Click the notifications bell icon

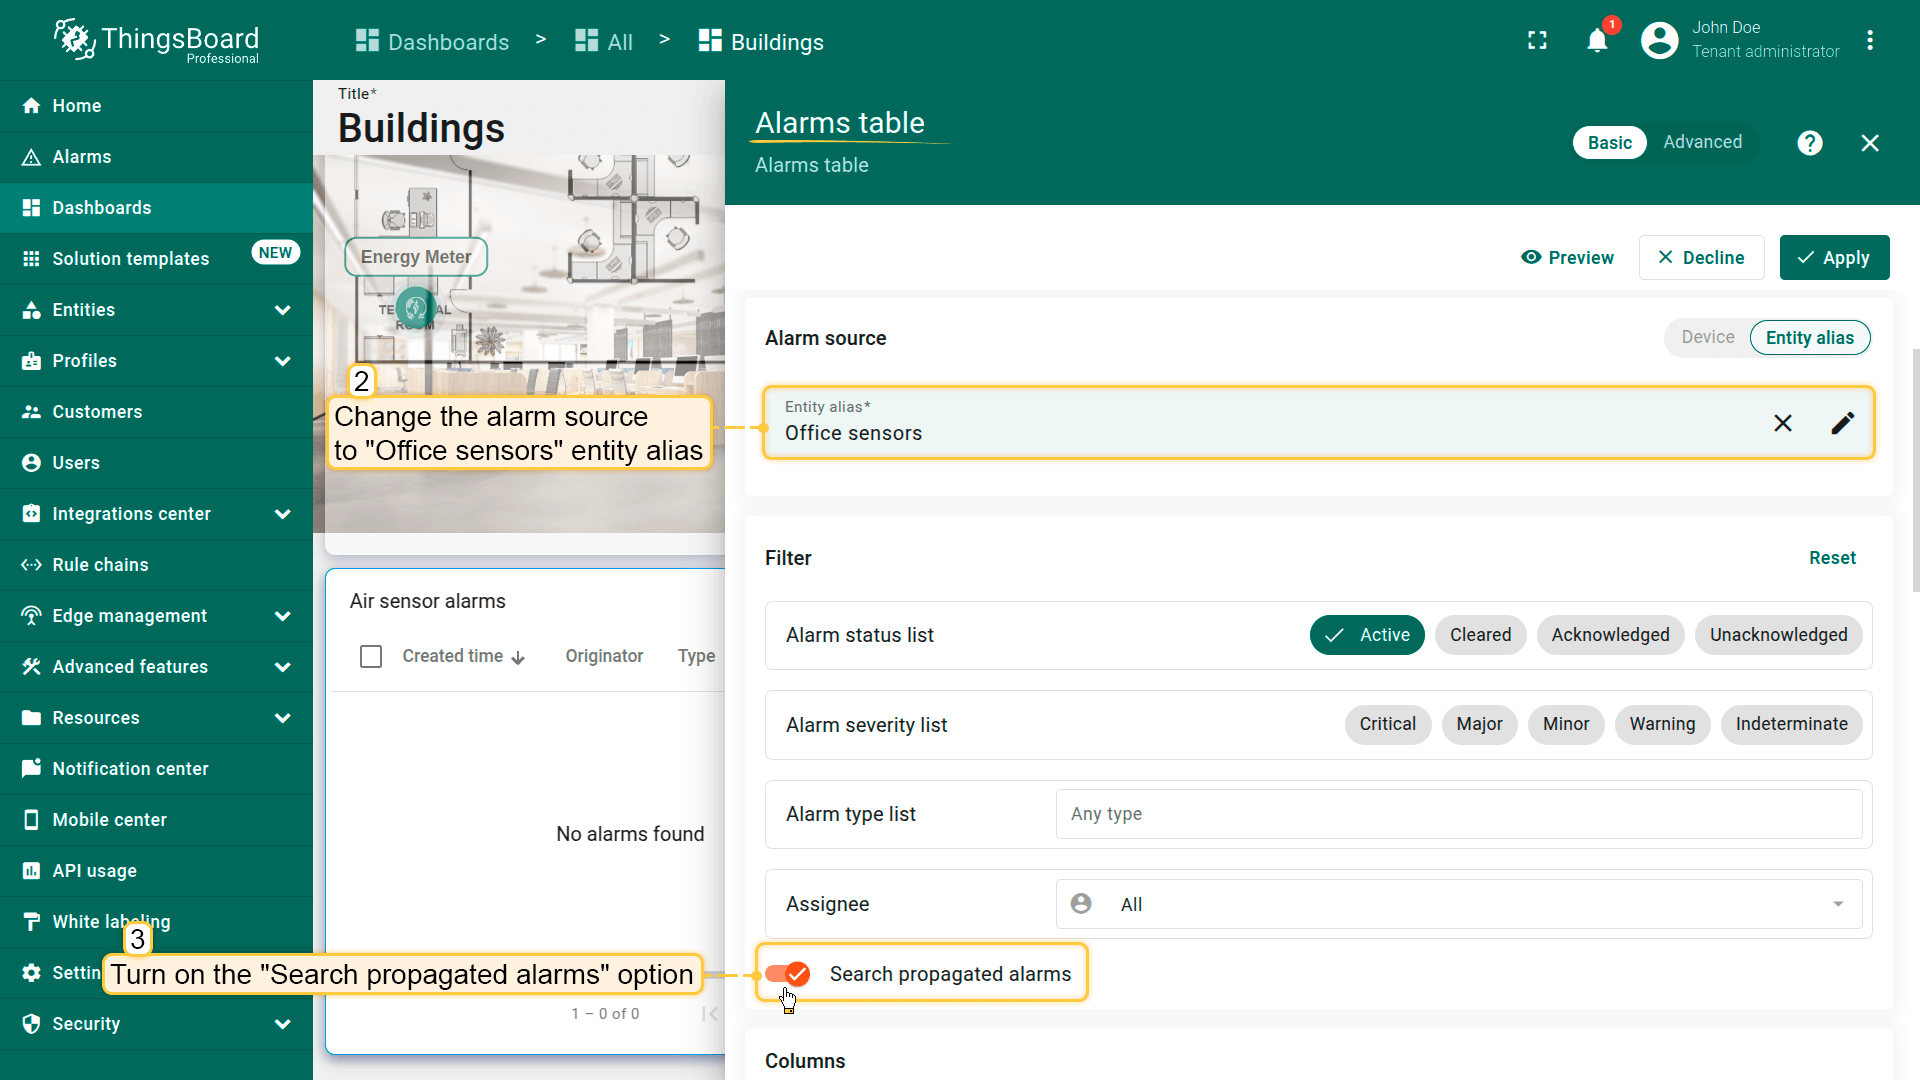tap(1597, 41)
